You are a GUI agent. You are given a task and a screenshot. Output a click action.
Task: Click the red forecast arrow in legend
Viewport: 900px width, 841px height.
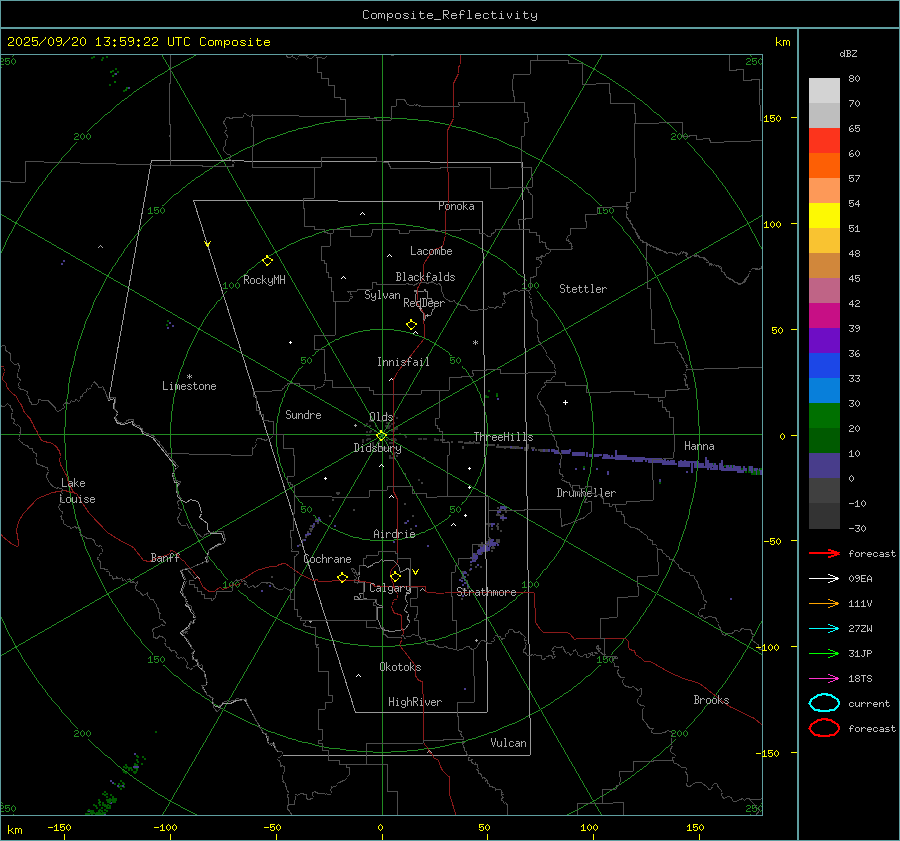click(x=823, y=553)
